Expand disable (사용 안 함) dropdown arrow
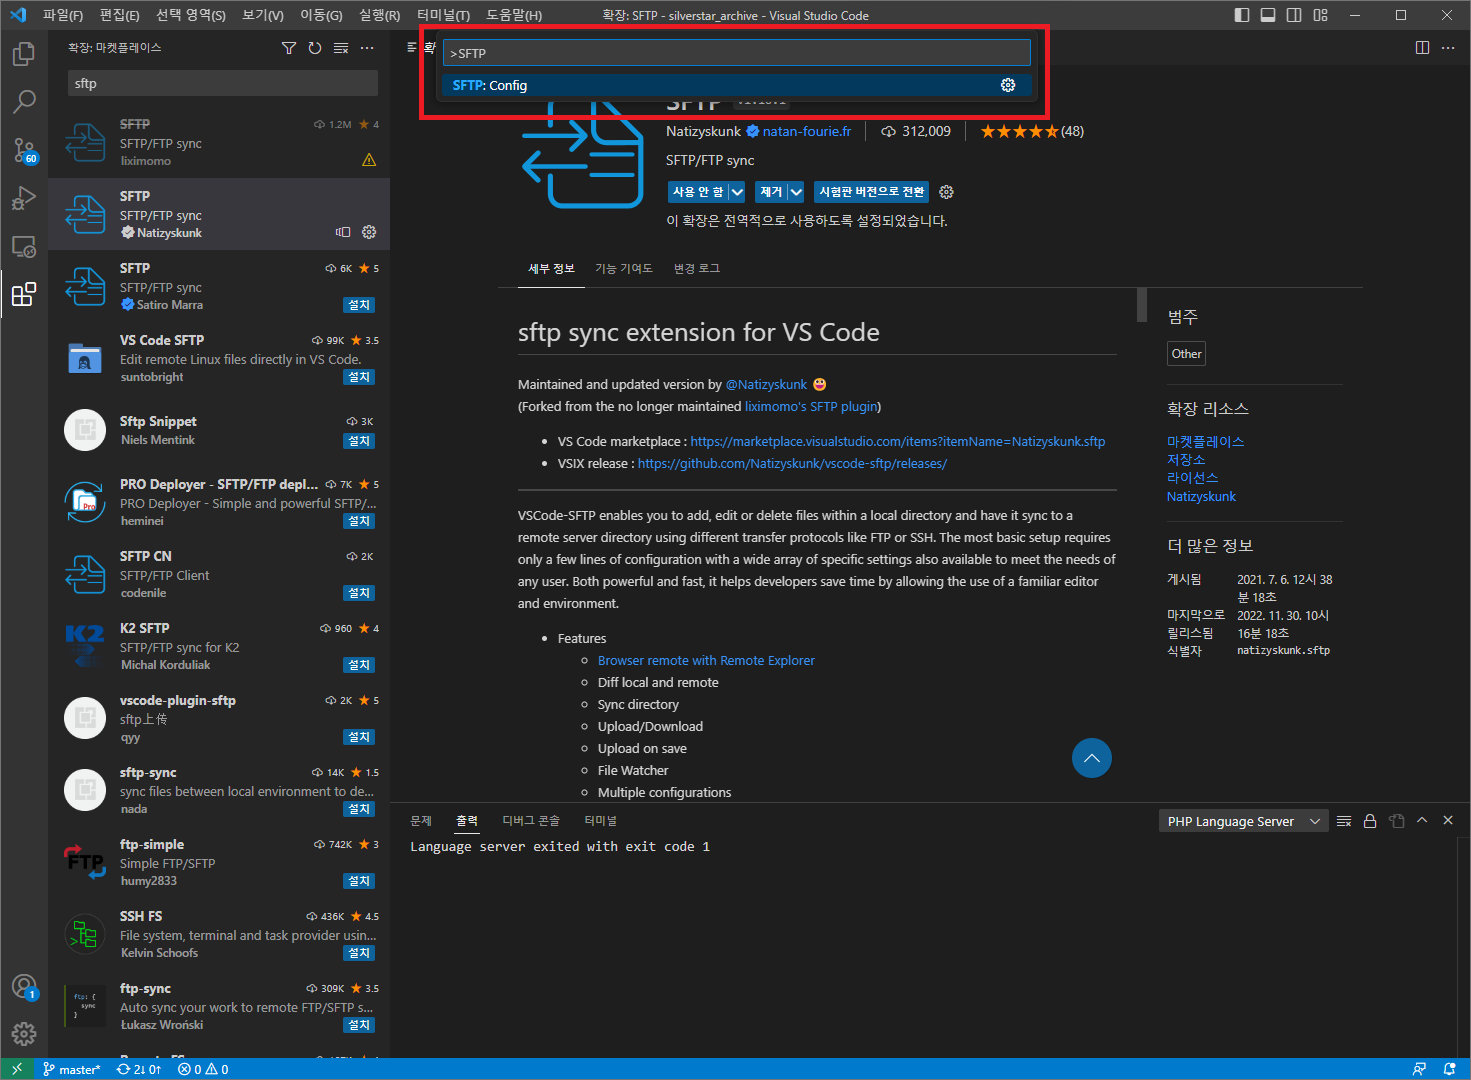This screenshot has height=1080, width=1471. click(x=737, y=192)
